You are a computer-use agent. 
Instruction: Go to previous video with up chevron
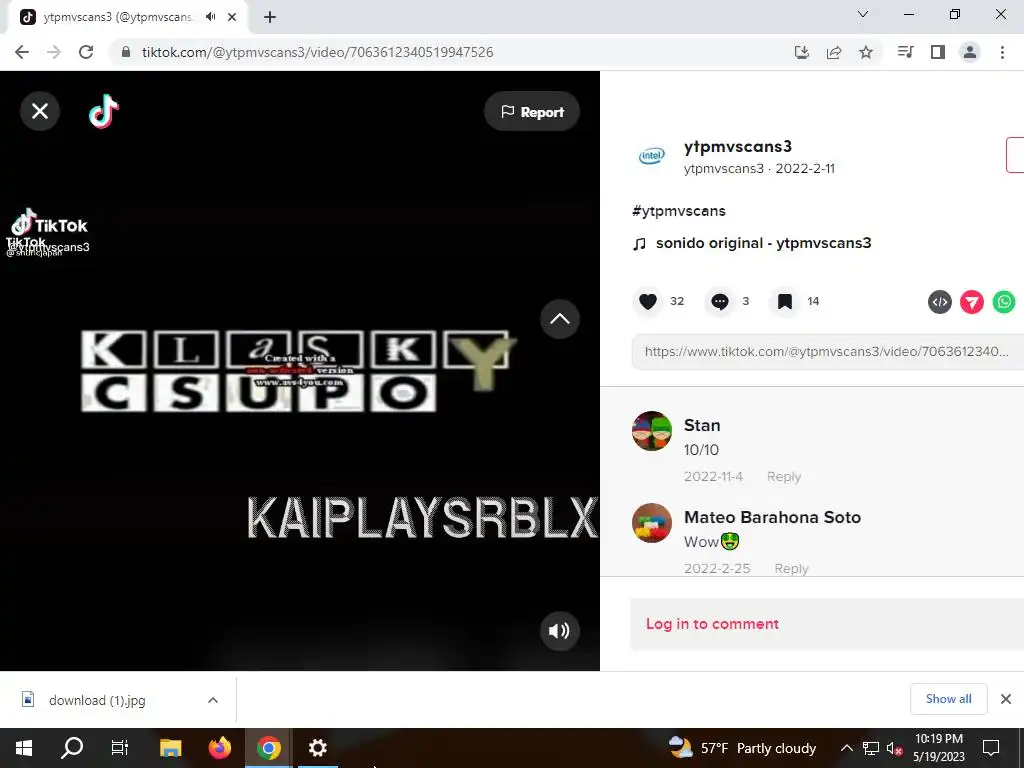pos(560,319)
